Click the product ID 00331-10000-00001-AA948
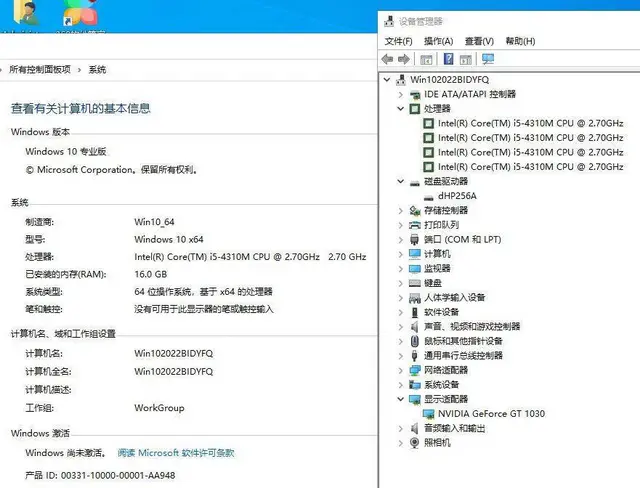Screen dimensions: 640x488 coord(118,476)
